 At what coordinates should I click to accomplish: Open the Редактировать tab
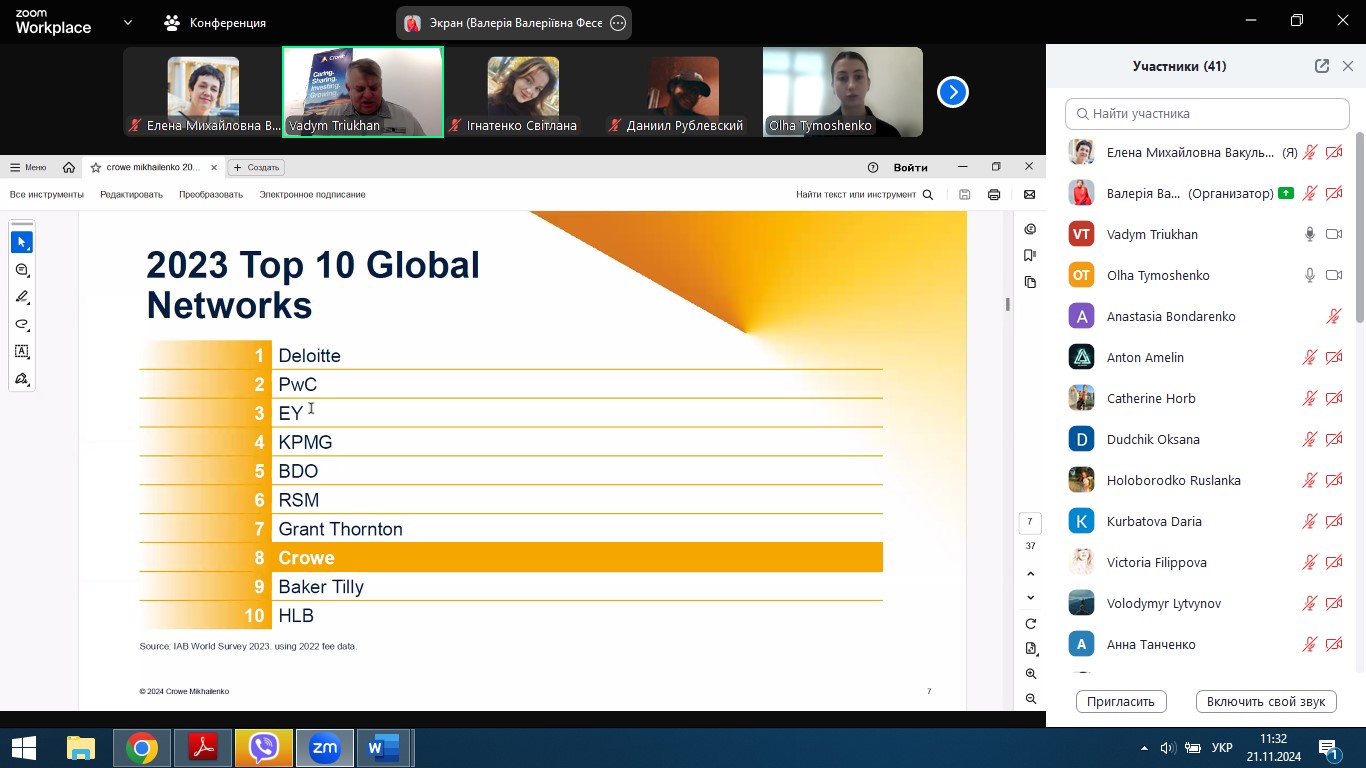[131, 195]
